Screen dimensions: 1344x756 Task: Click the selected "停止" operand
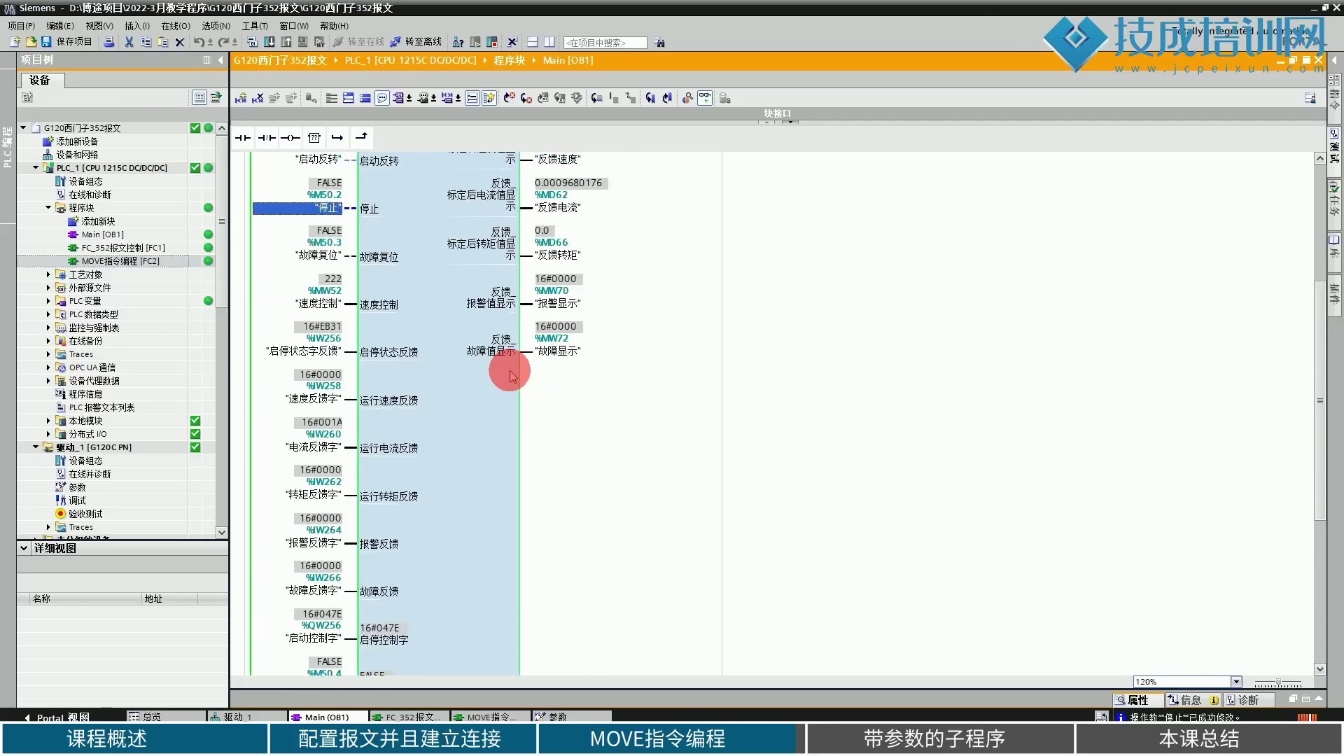pos(297,208)
